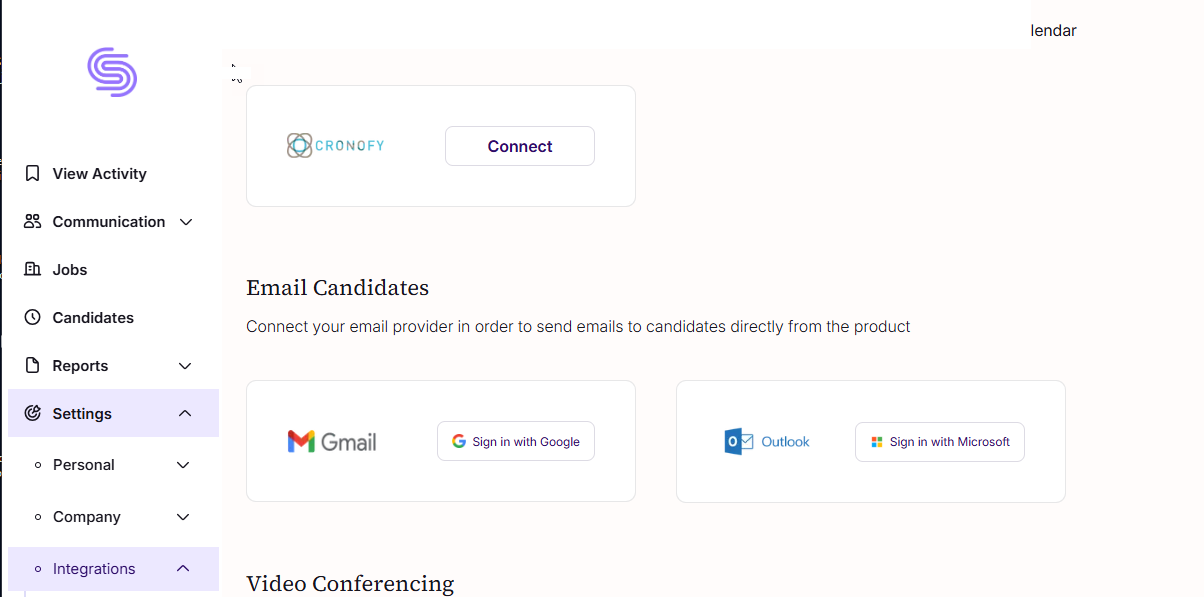The width and height of the screenshot is (1204, 597).
Task: Click the Reports document icon
Action: pyautogui.click(x=33, y=366)
